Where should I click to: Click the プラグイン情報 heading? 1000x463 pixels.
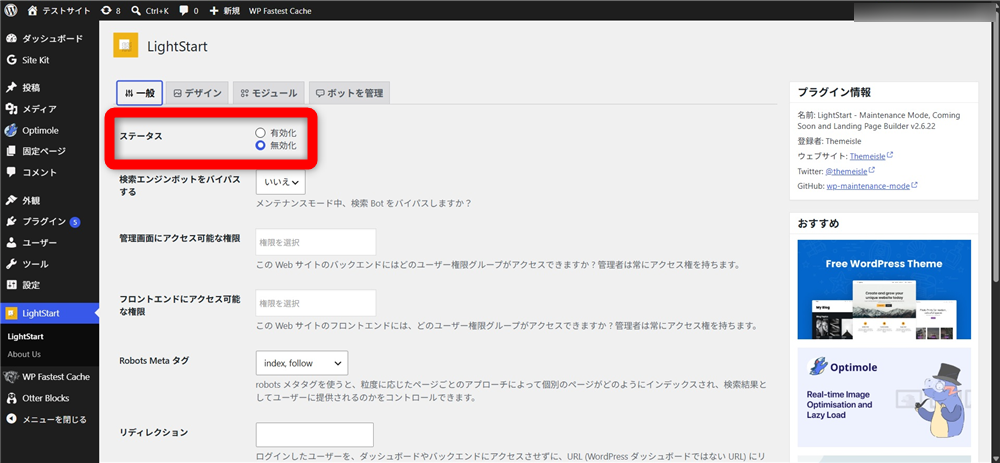pos(834,92)
